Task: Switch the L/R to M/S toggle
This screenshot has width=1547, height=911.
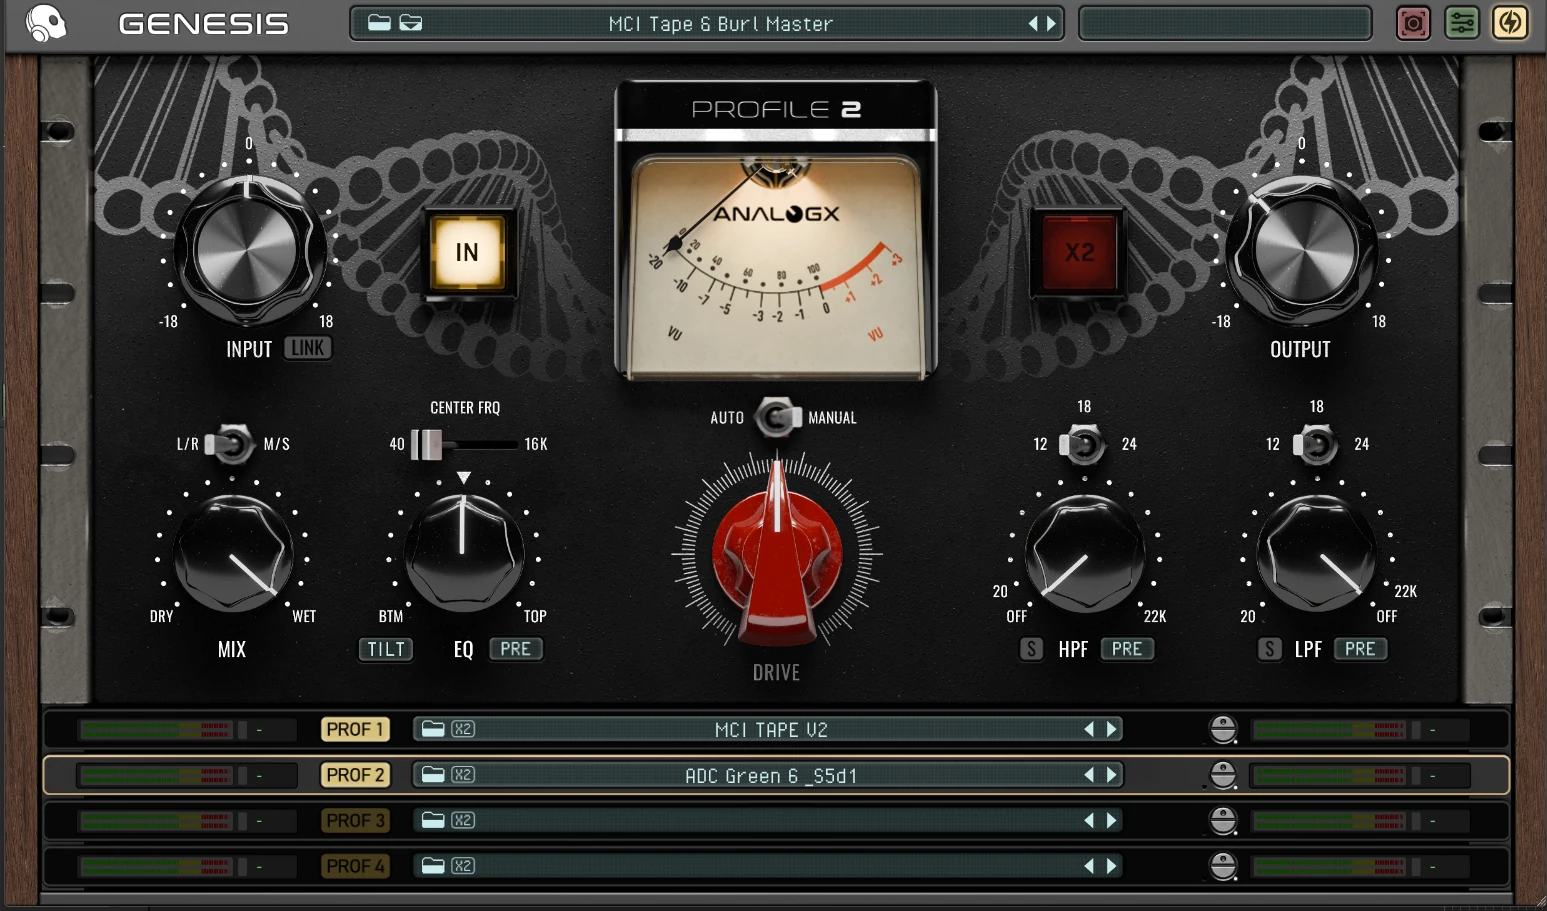Action: point(231,444)
